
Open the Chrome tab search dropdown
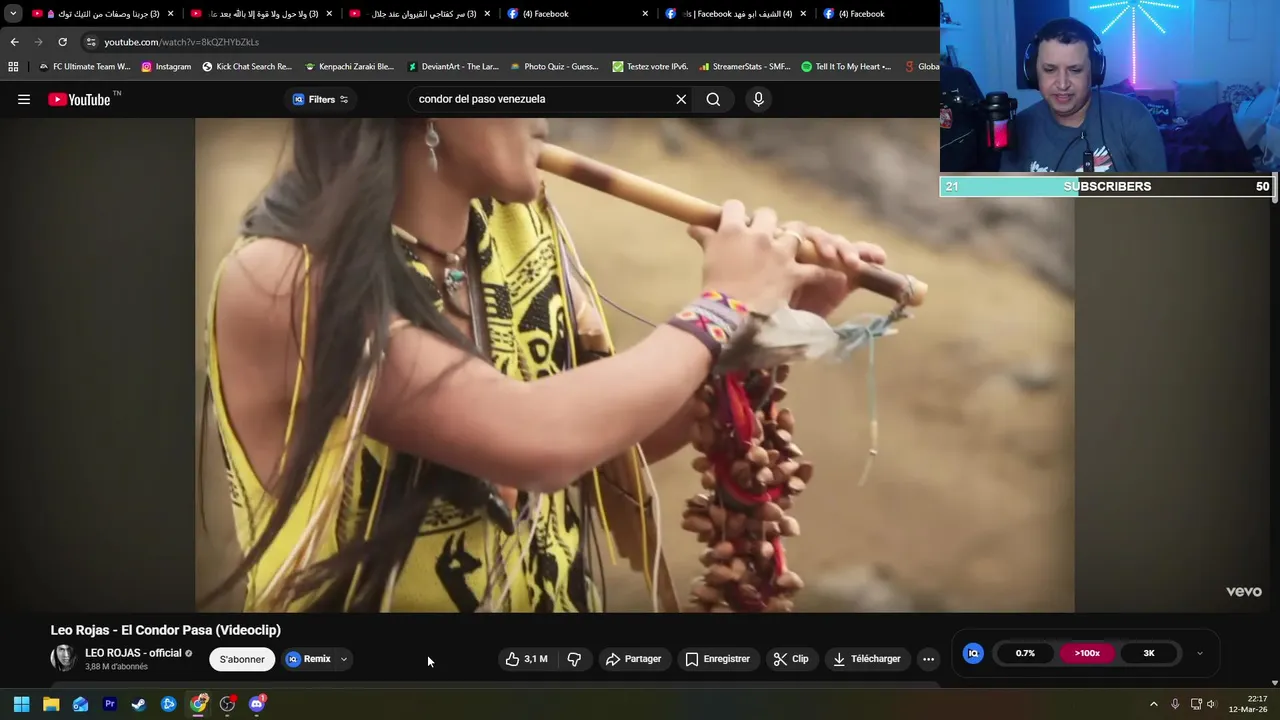point(13,14)
